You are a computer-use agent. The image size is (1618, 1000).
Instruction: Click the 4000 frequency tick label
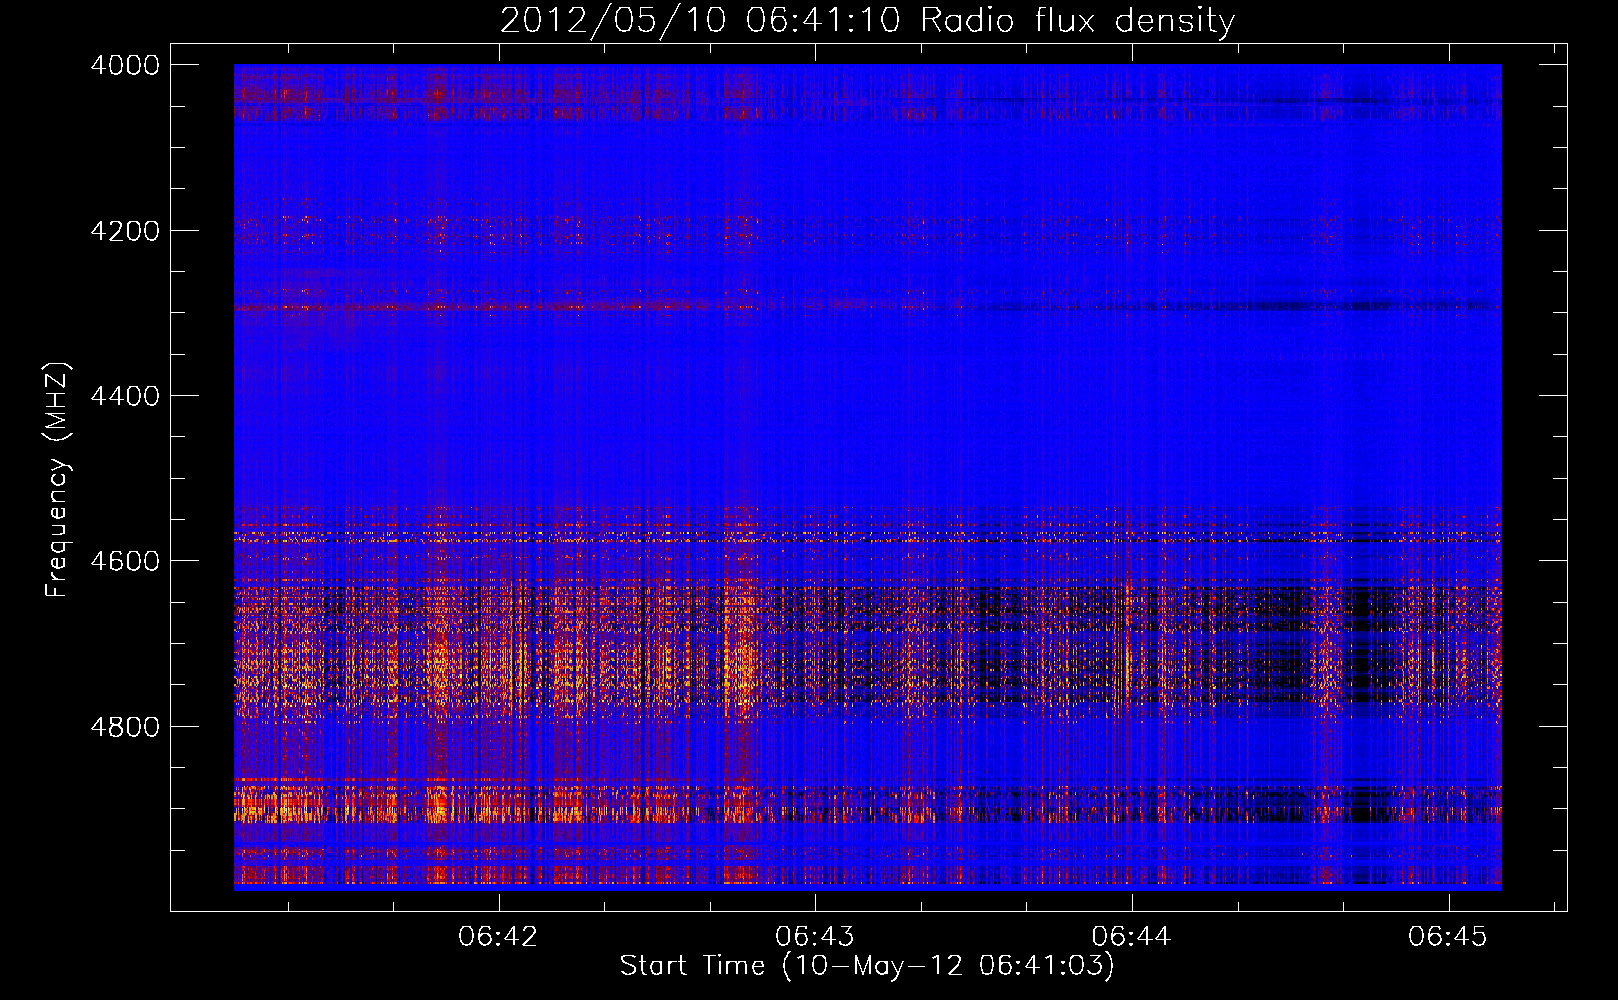125,65
